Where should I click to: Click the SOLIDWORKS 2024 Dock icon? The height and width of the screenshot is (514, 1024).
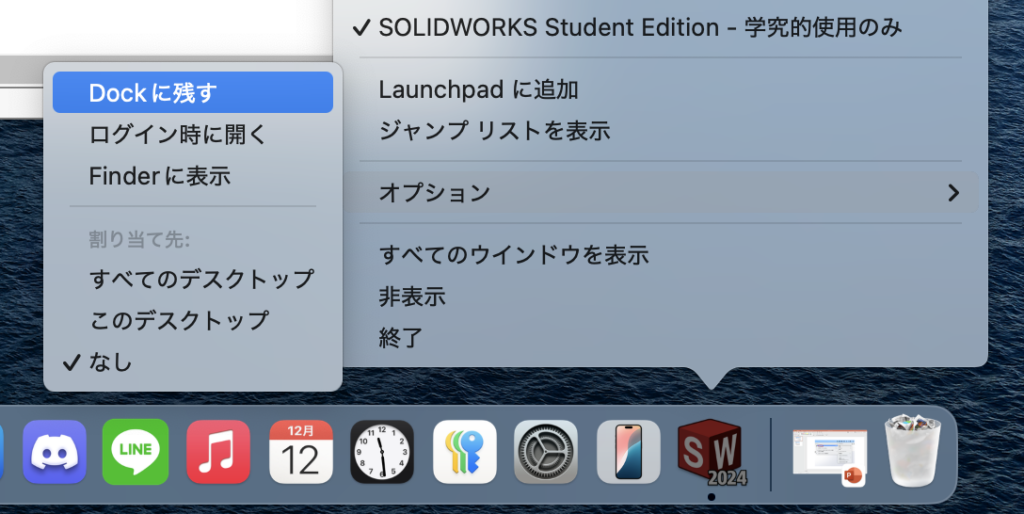(711, 452)
